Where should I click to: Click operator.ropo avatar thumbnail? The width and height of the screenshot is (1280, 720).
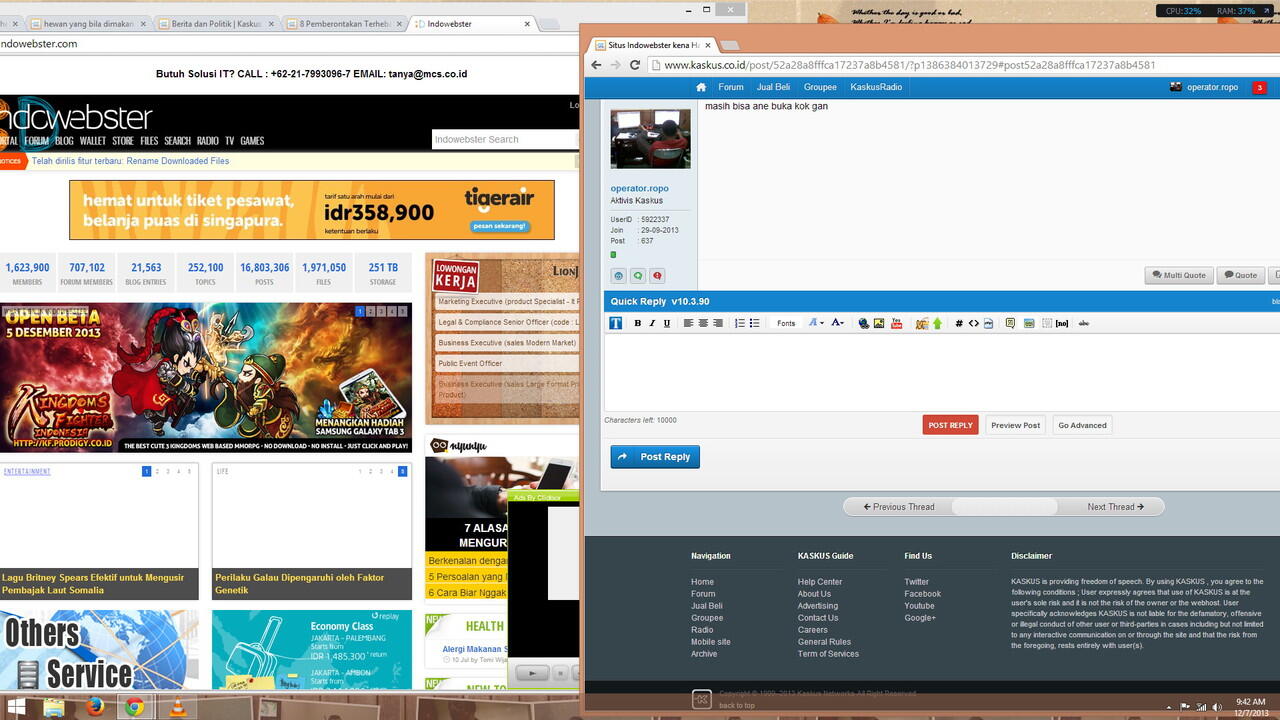pyautogui.click(x=650, y=138)
